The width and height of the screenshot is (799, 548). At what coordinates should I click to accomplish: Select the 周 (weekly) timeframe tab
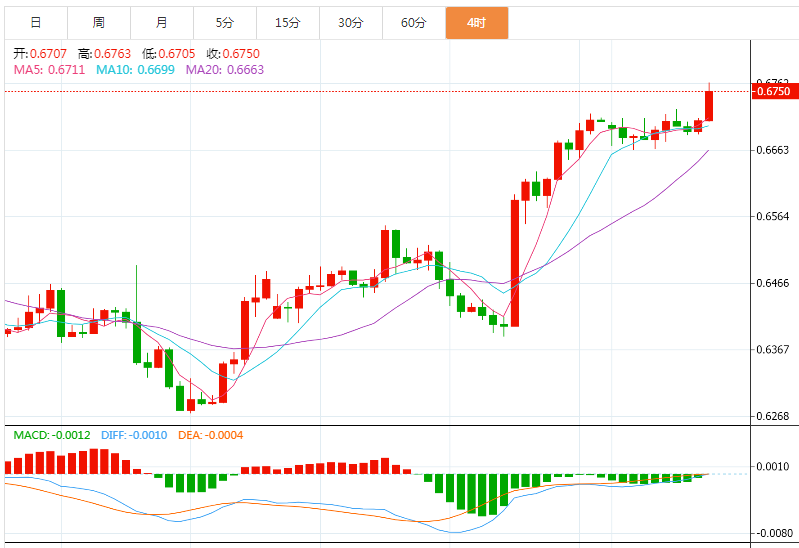coord(98,23)
